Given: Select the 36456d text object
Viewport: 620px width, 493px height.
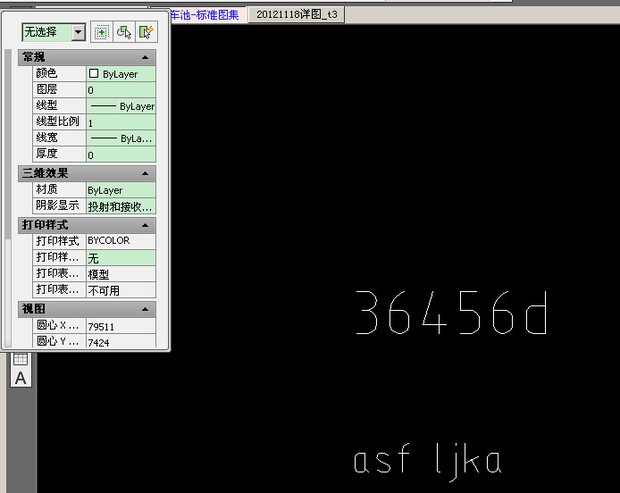Looking at the screenshot, I should point(451,312).
